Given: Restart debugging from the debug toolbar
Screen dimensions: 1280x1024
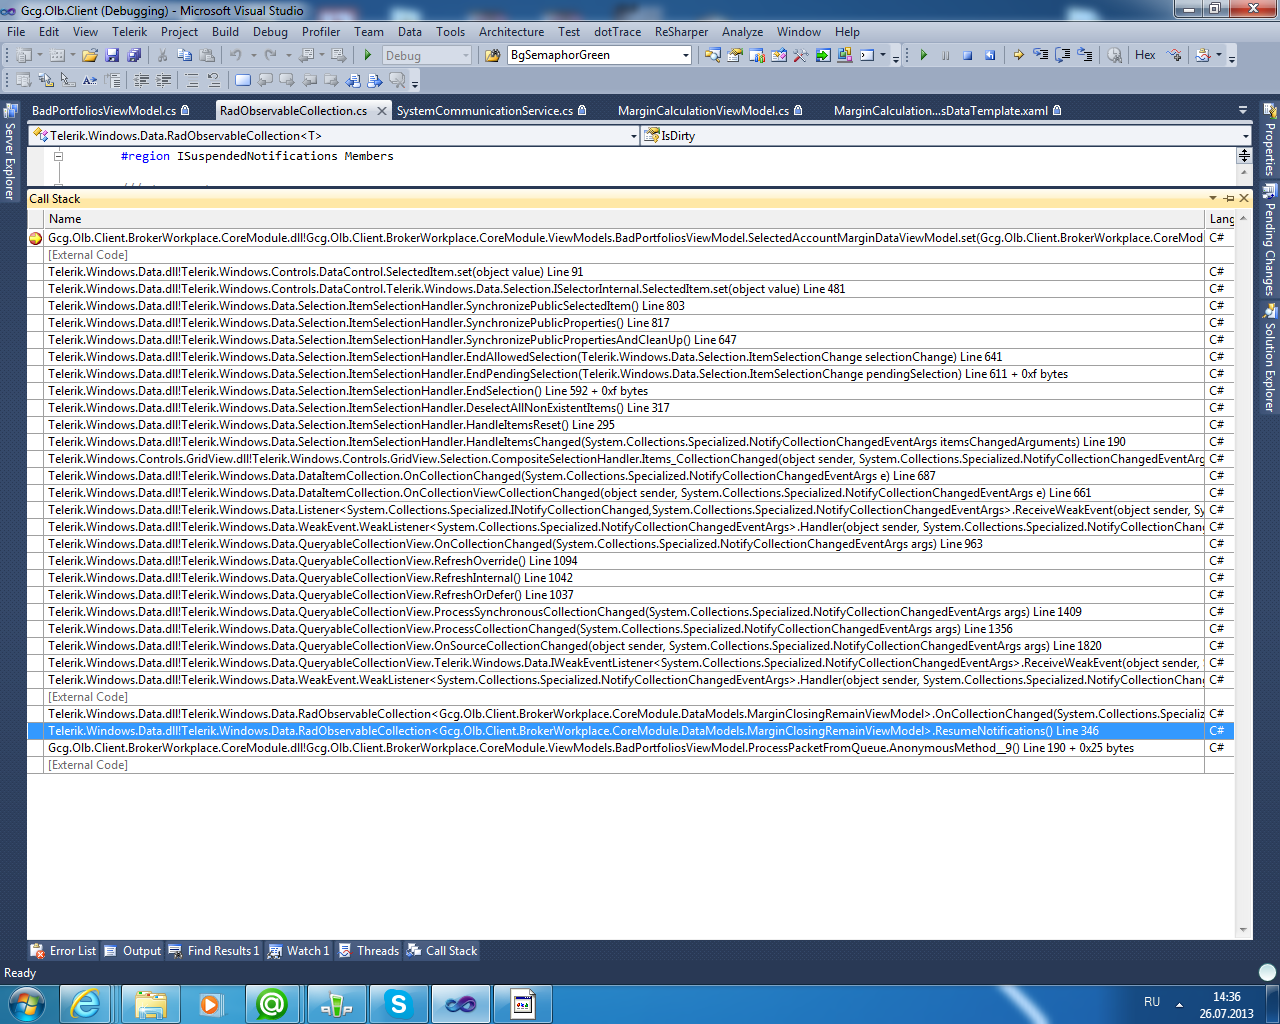Looking at the screenshot, I should (x=990, y=56).
